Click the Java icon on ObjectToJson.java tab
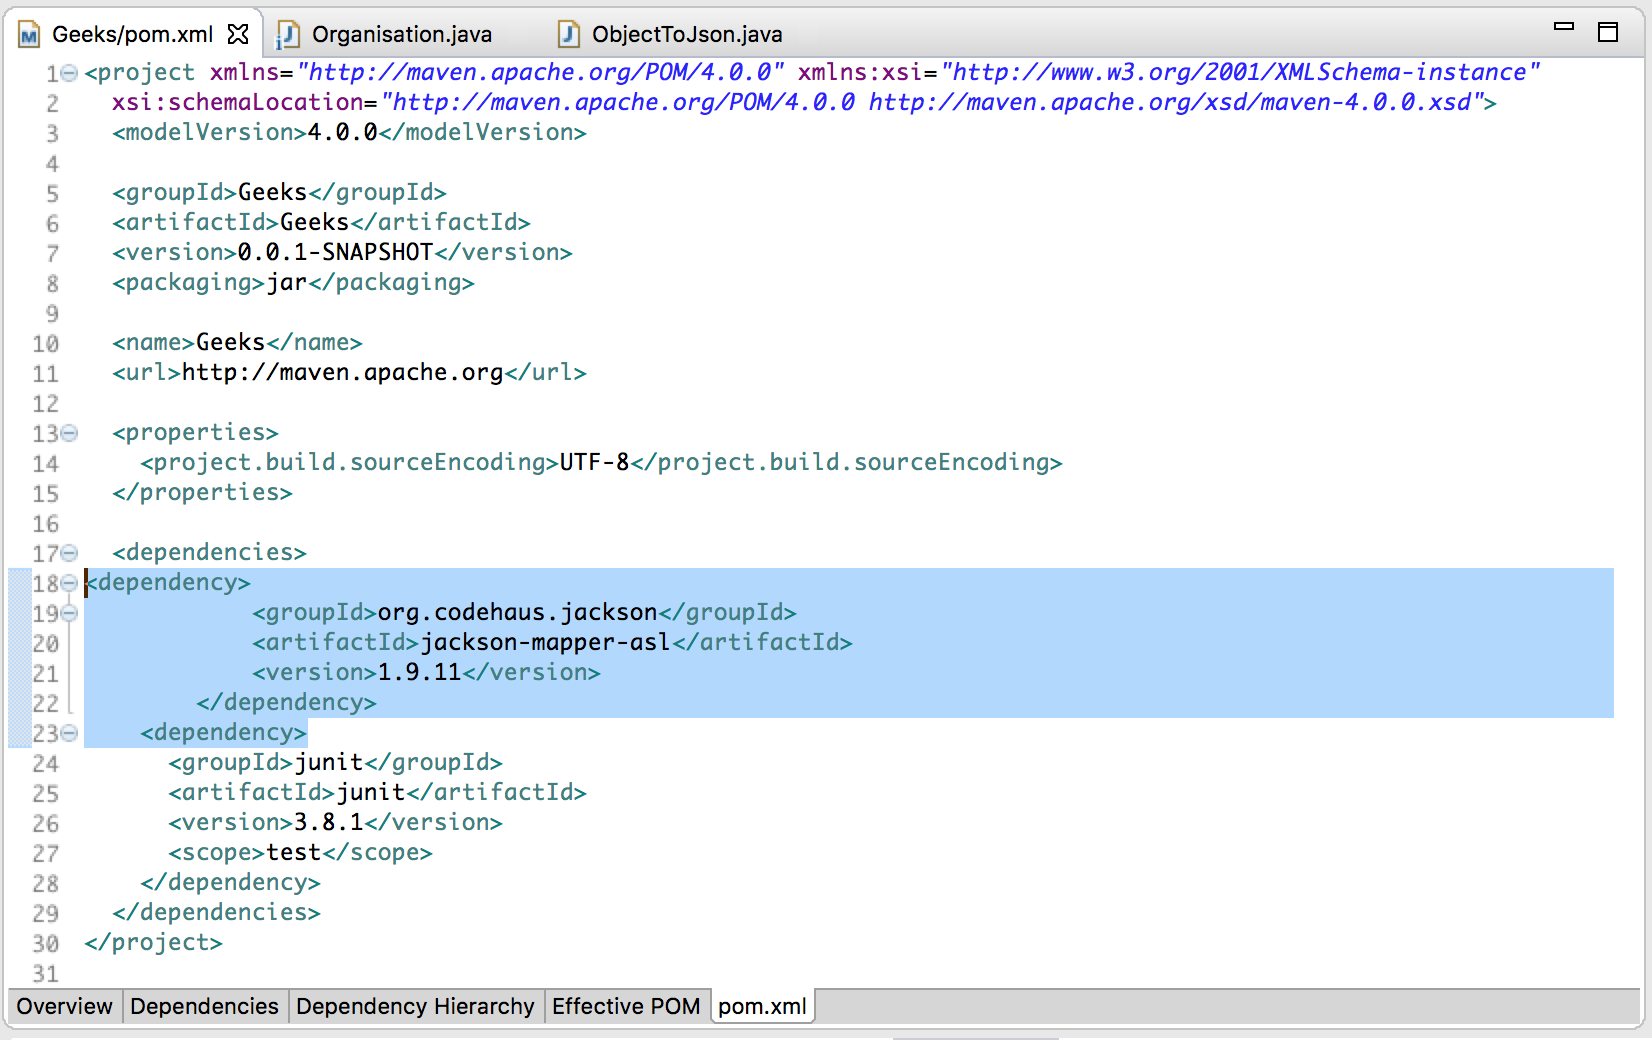This screenshot has height=1040, width=1652. 567,33
